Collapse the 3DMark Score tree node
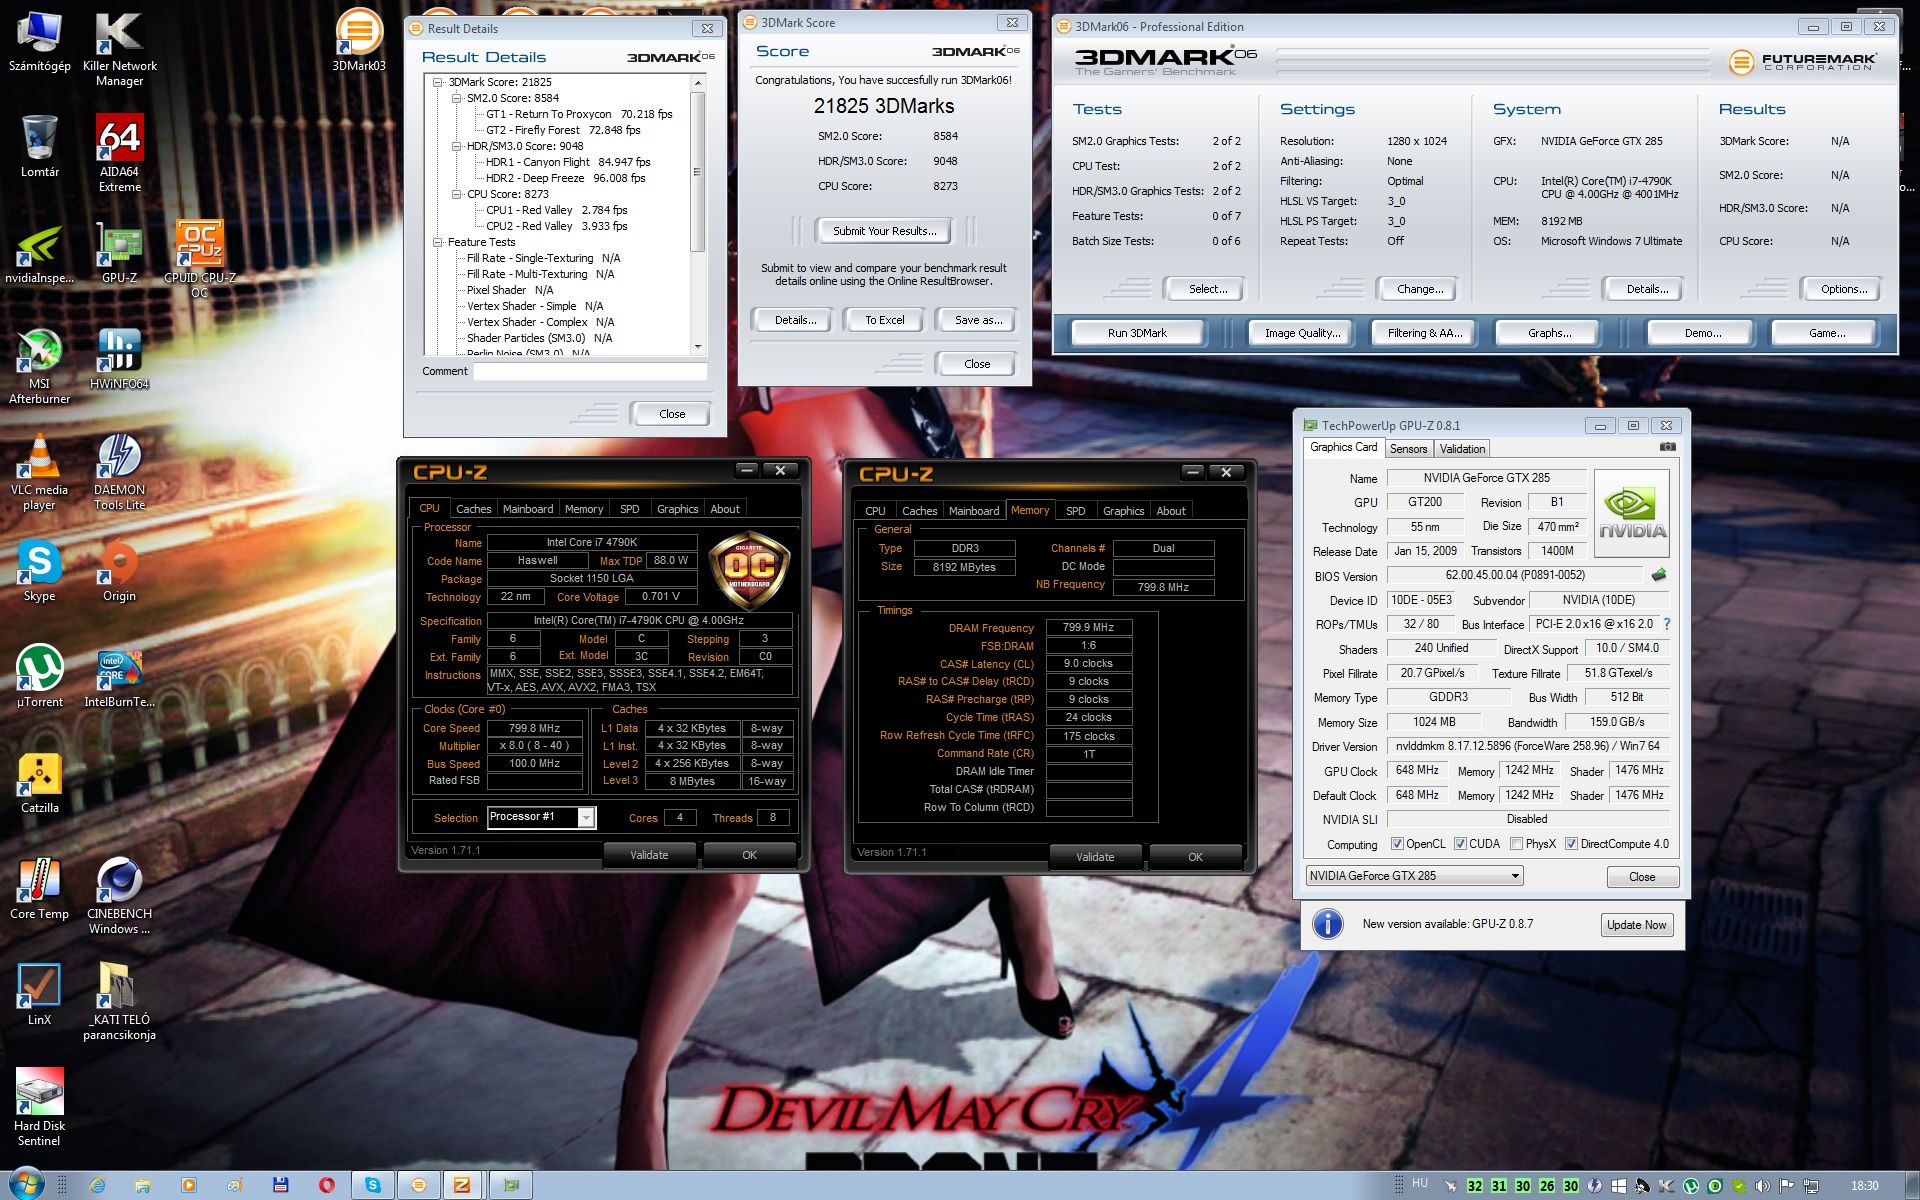This screenshot has width=1920, height=1200. click(437, 82)
